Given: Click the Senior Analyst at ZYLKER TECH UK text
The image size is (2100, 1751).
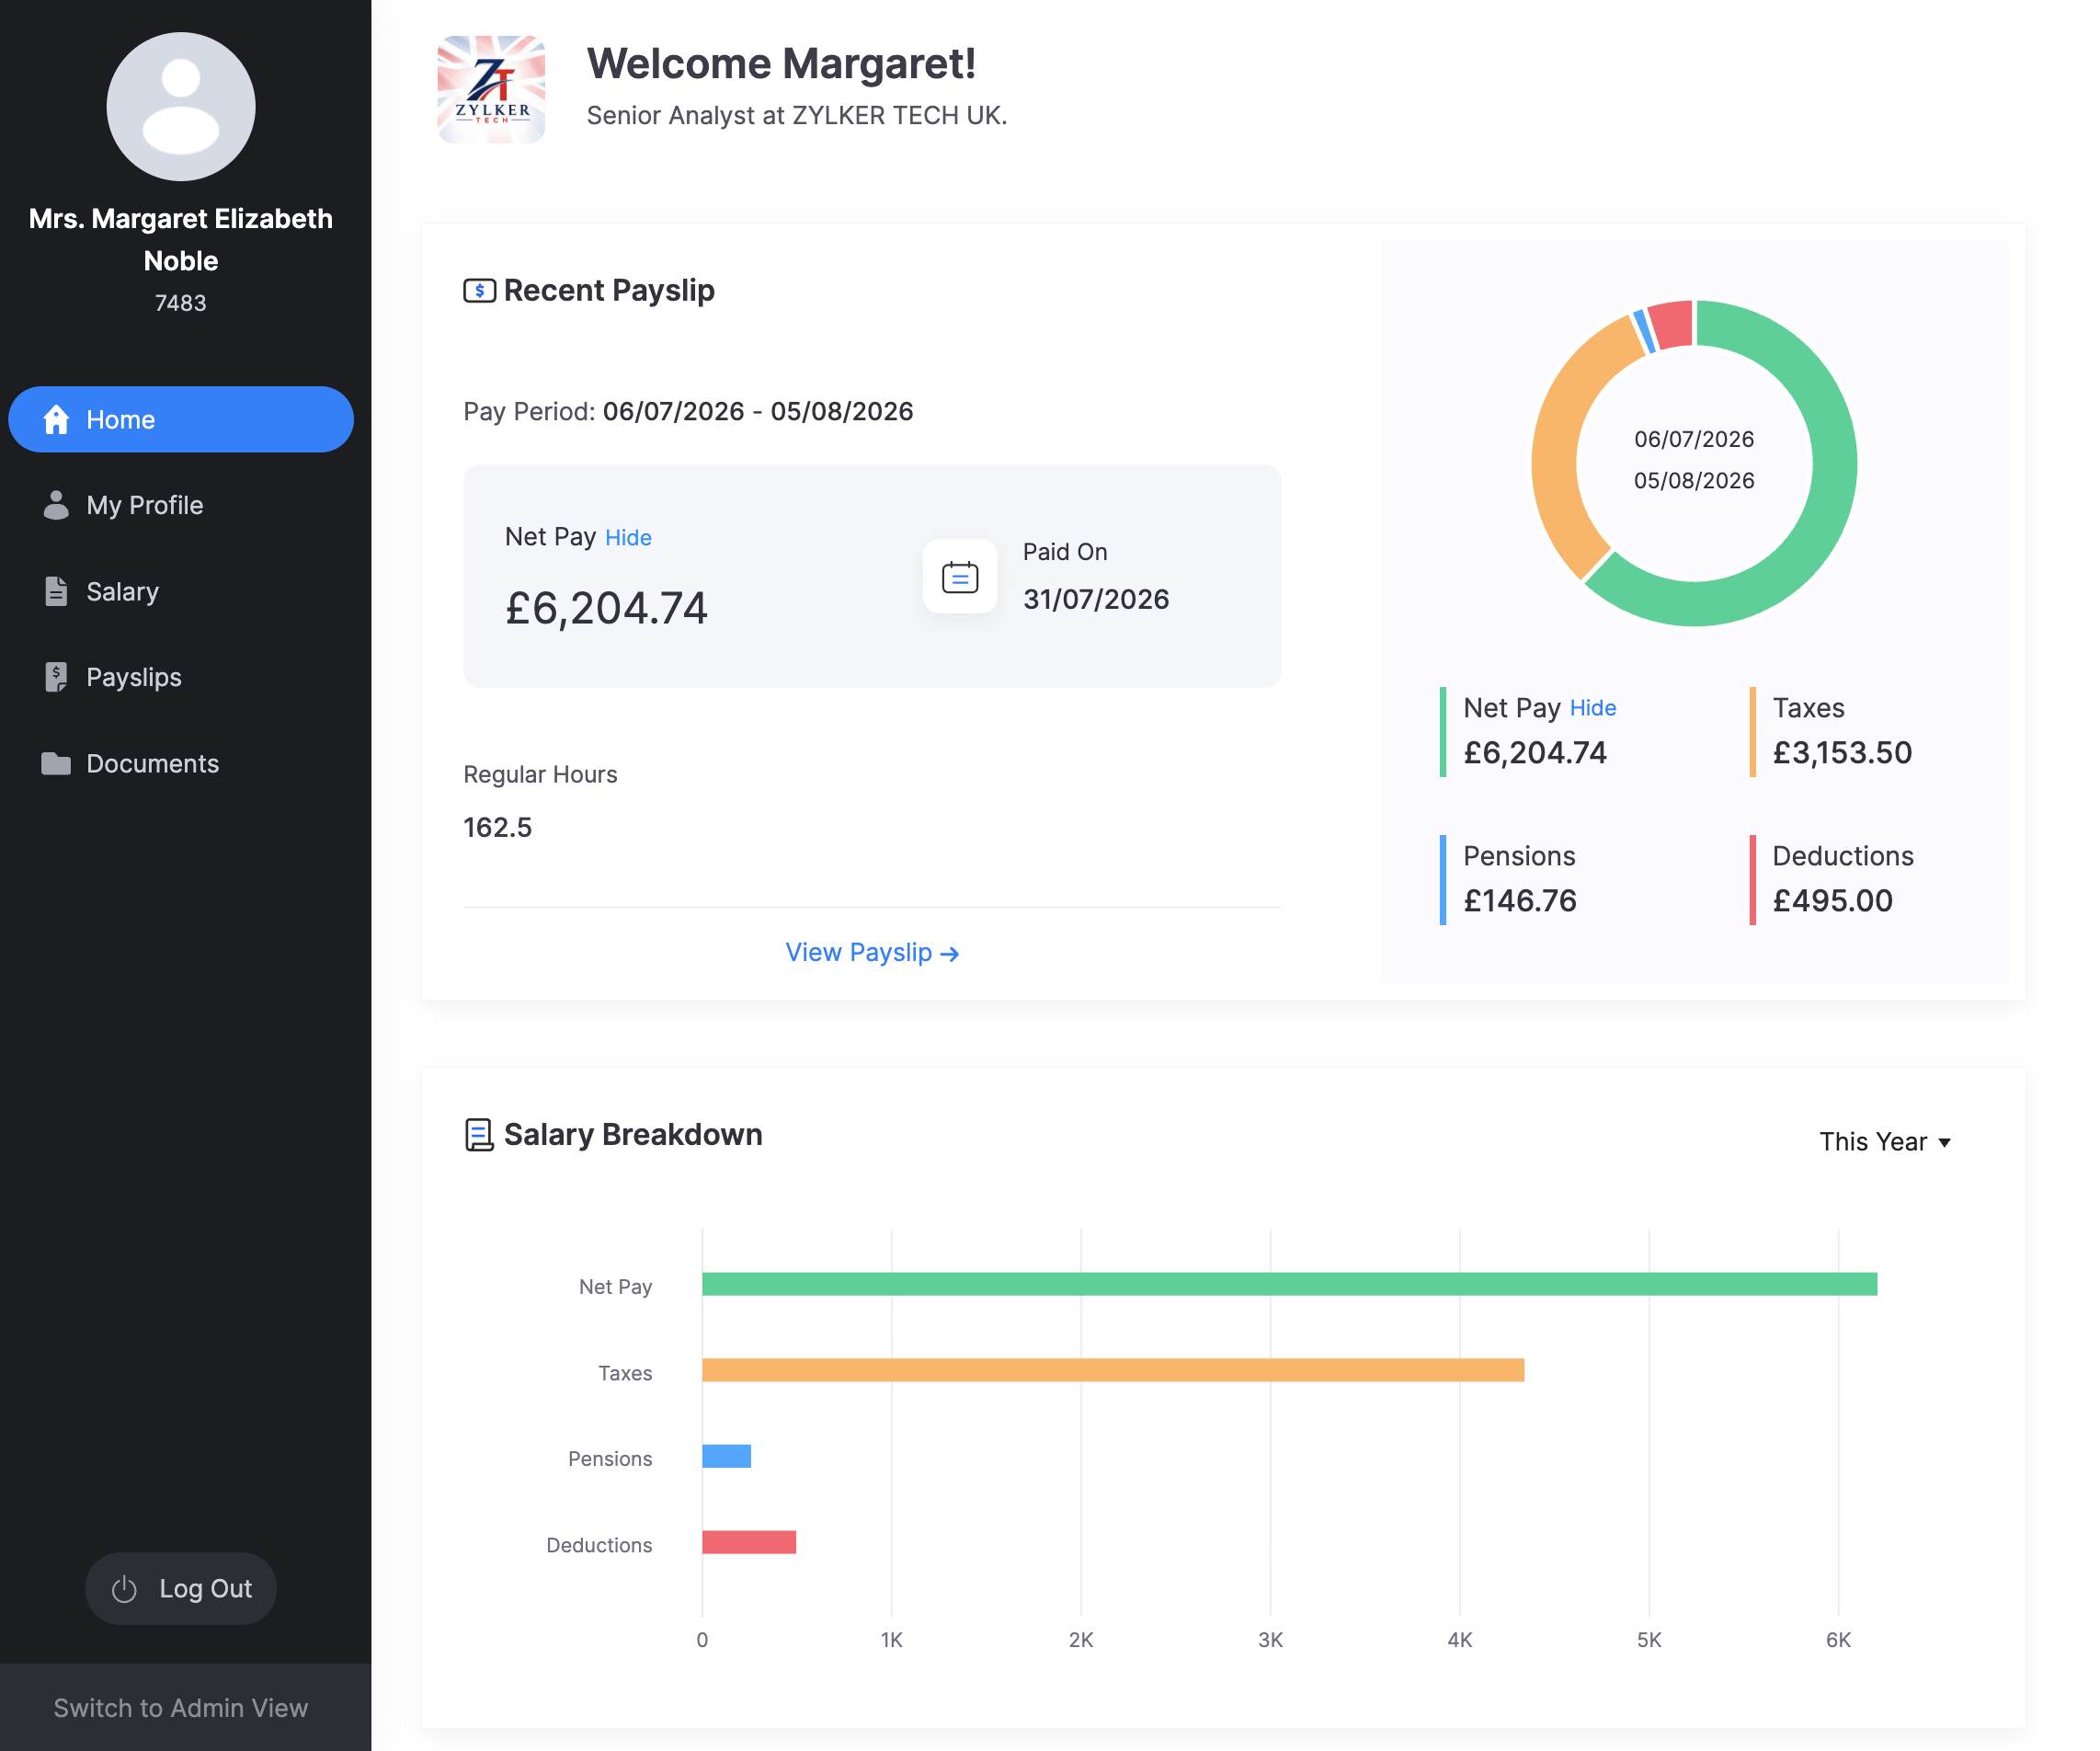Looking at the screenshot, I should point(796,116).
